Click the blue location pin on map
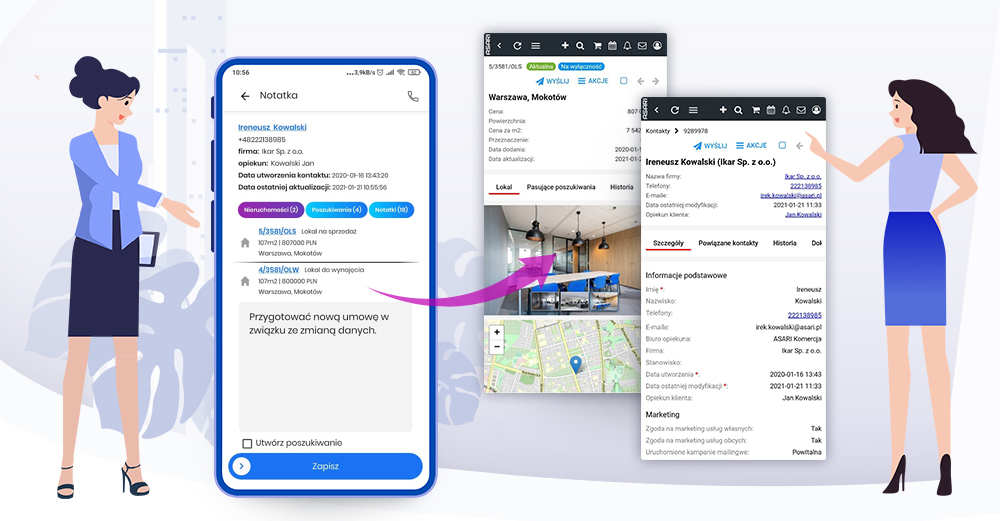This screenshot has height=521, width=1000. click(575, 364)
